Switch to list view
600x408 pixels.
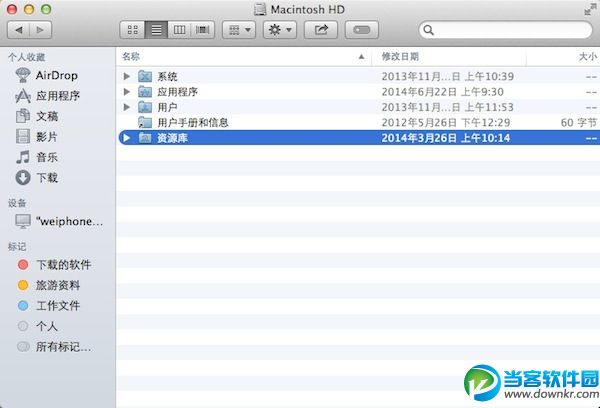tap(156, 30)
